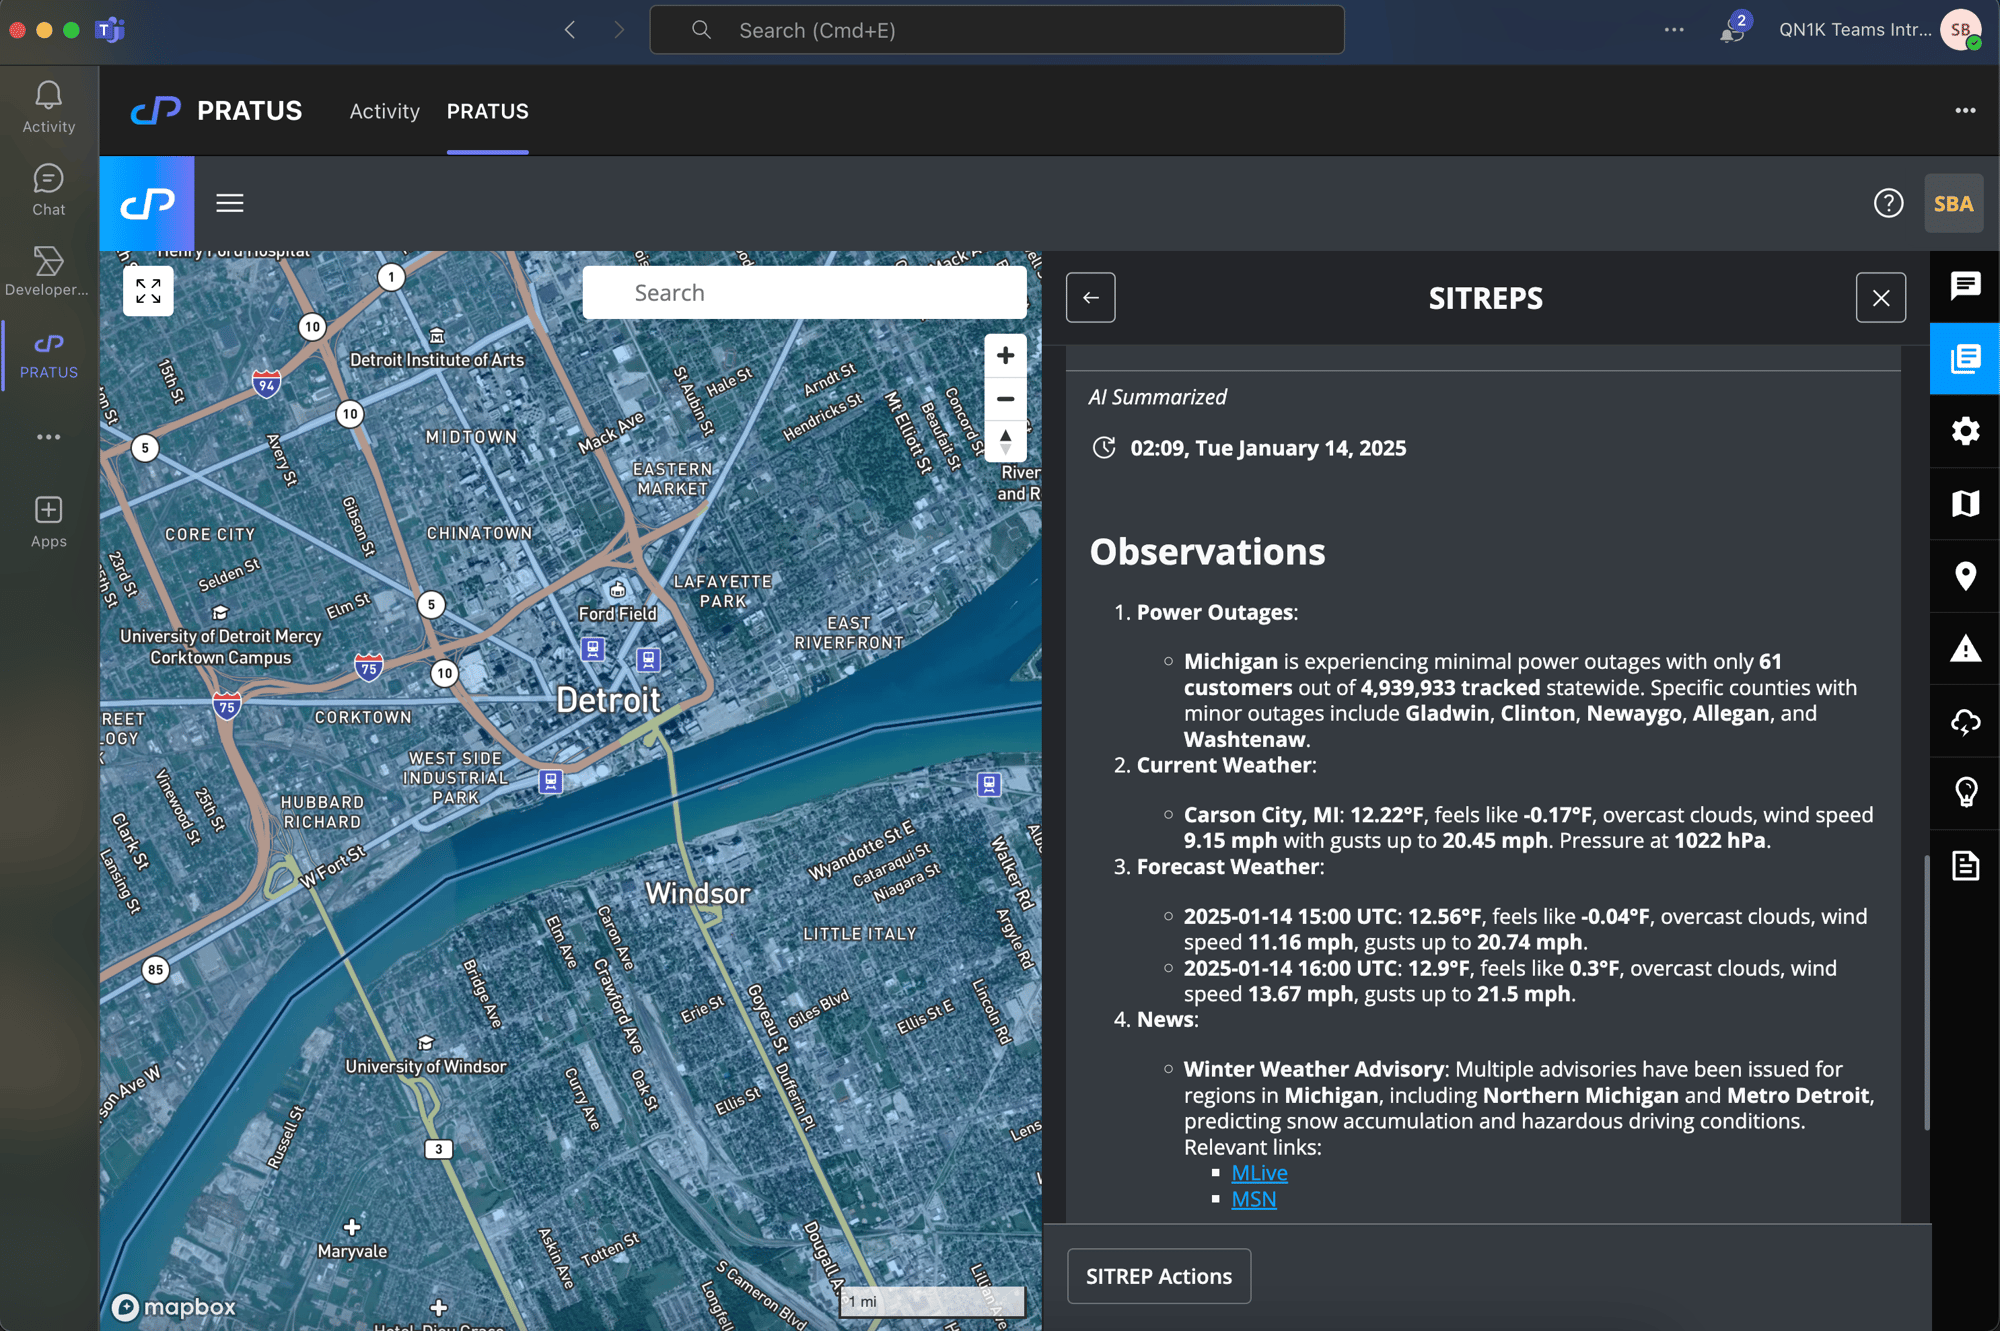Screen dimensions: 2000x1331
Task: Click back arrow to previous SITREP
Action: pyautogui.click(x=1090, y=296)
